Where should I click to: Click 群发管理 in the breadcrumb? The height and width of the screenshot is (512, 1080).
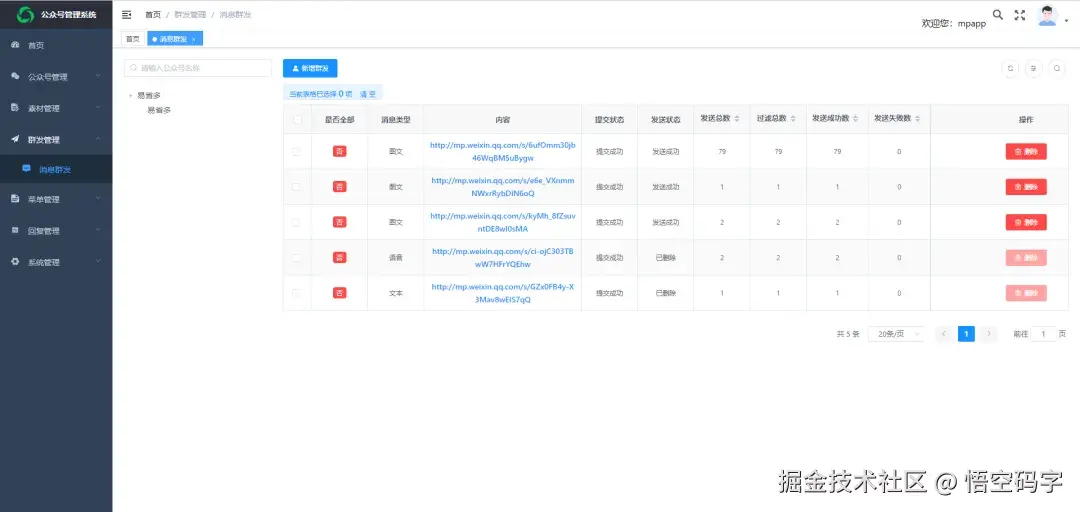pos(190,14)
